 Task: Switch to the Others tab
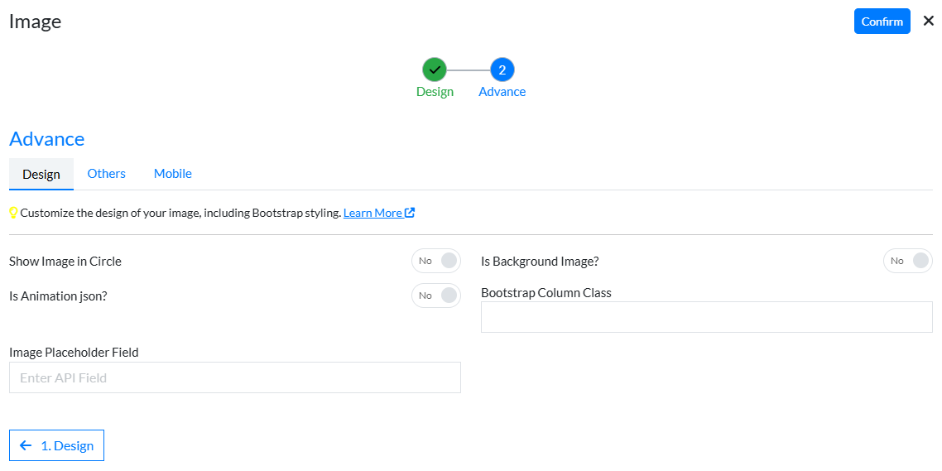(x=106, y=174)
